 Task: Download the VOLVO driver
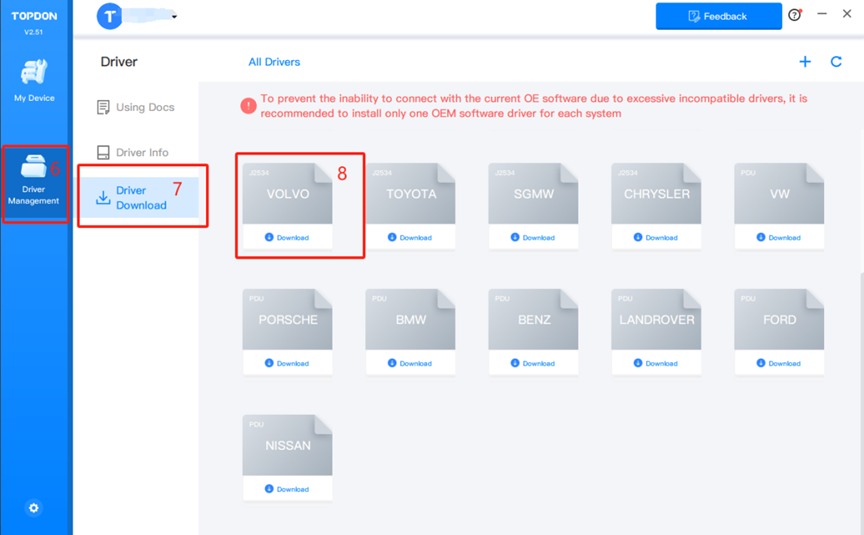(287, 237)
